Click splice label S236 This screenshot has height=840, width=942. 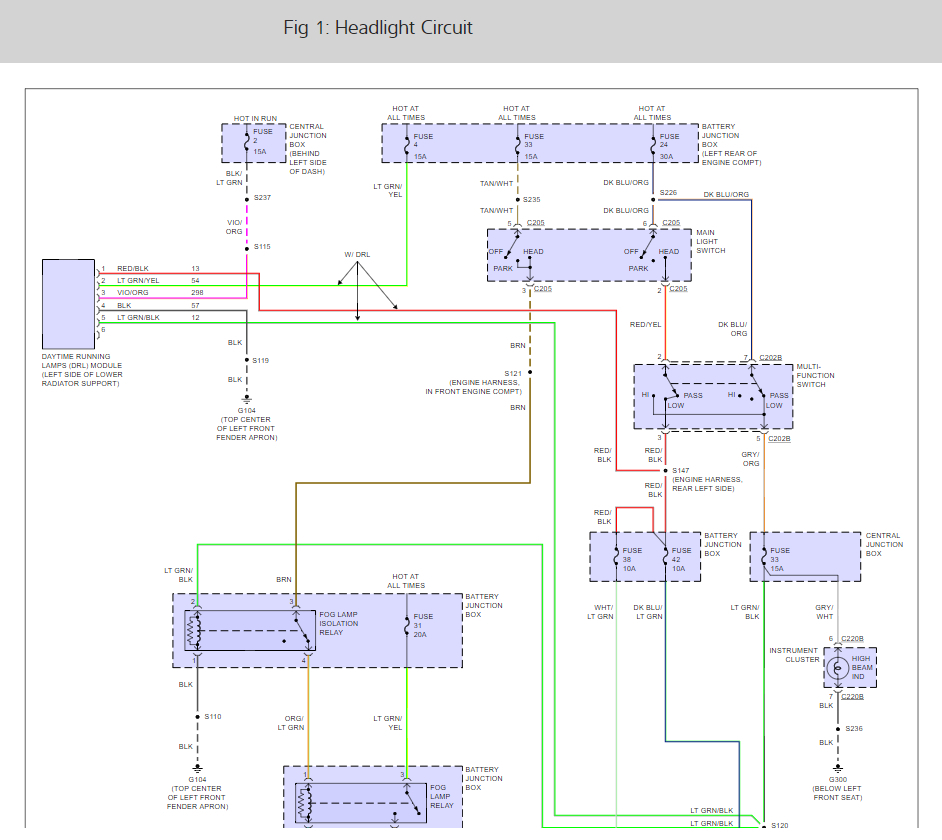coord(854,728)
